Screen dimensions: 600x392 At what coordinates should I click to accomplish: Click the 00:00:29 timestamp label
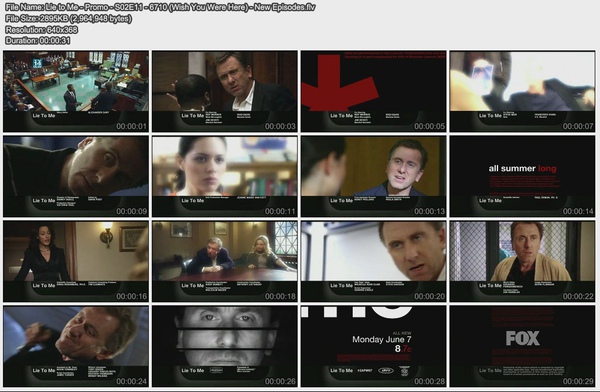(578, 381)
